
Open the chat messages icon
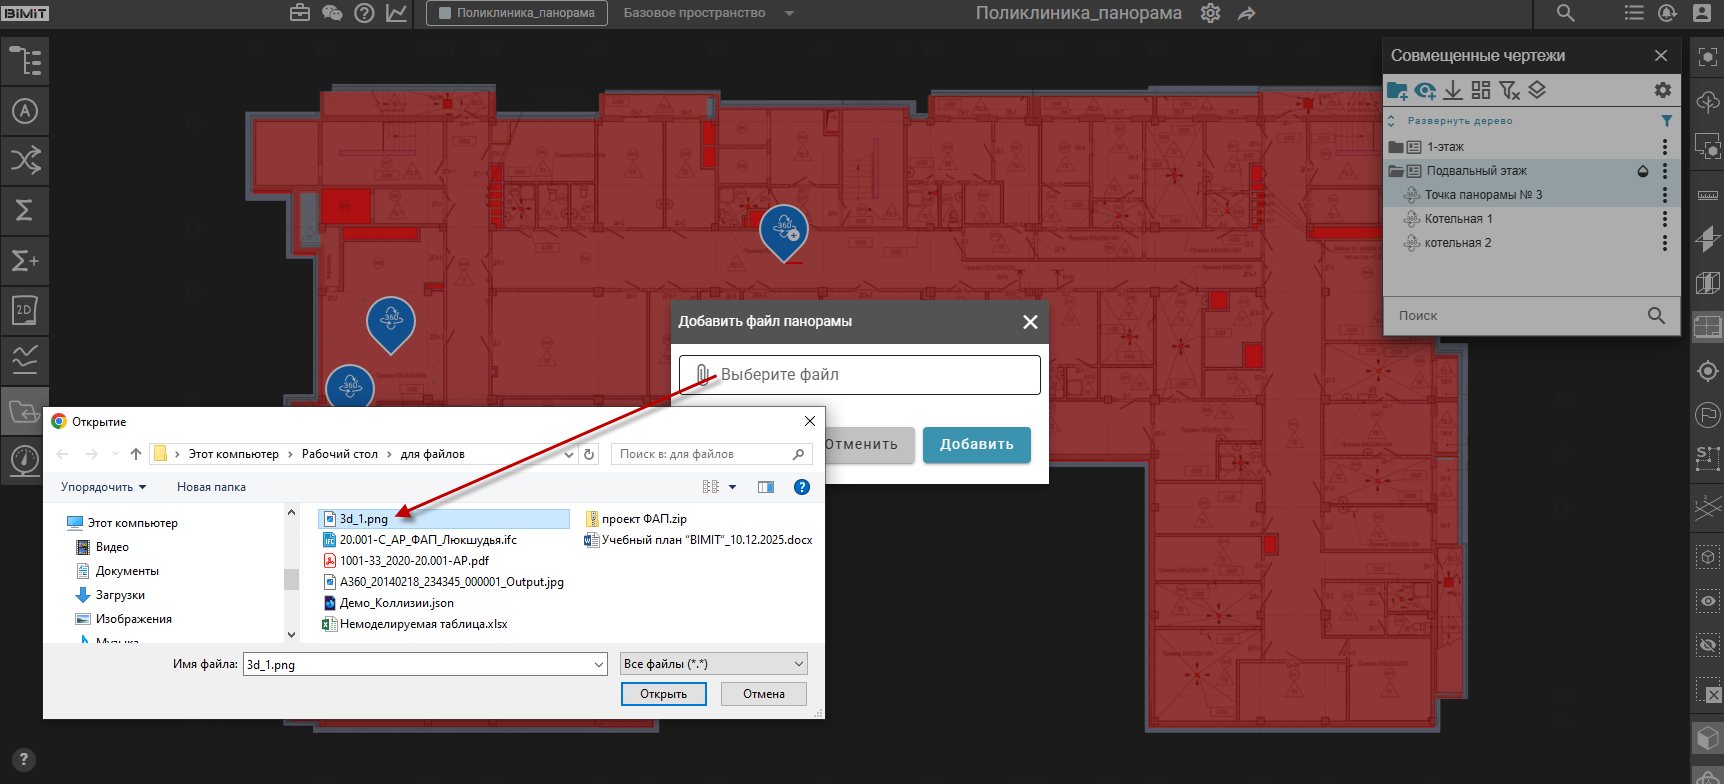pos(332,13)
